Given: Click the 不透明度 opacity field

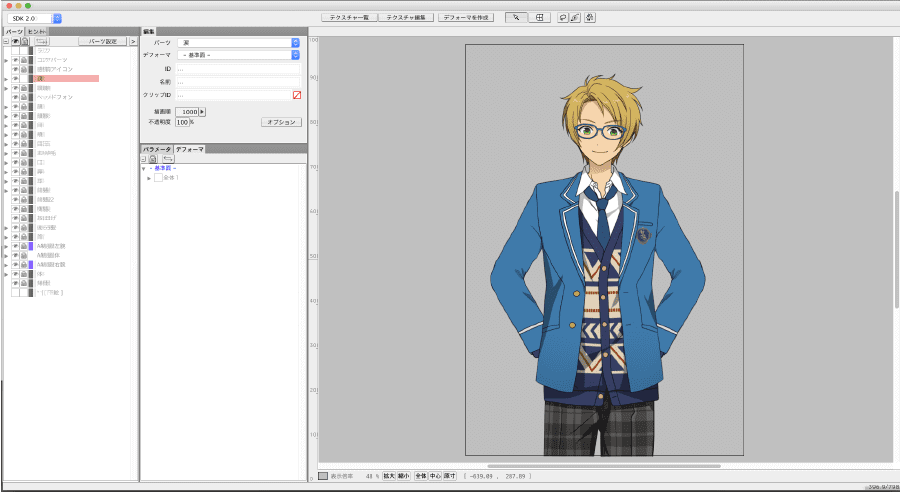Looking at the screenshot, I should coord(183,122).
